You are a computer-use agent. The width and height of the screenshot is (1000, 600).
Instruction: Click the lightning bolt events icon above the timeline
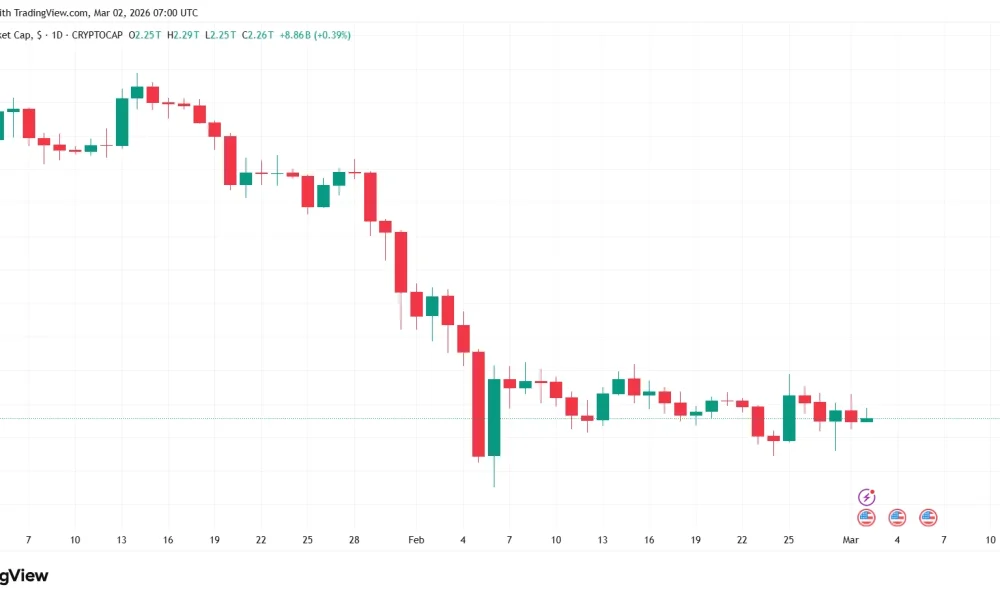click(x=866, y=496)
